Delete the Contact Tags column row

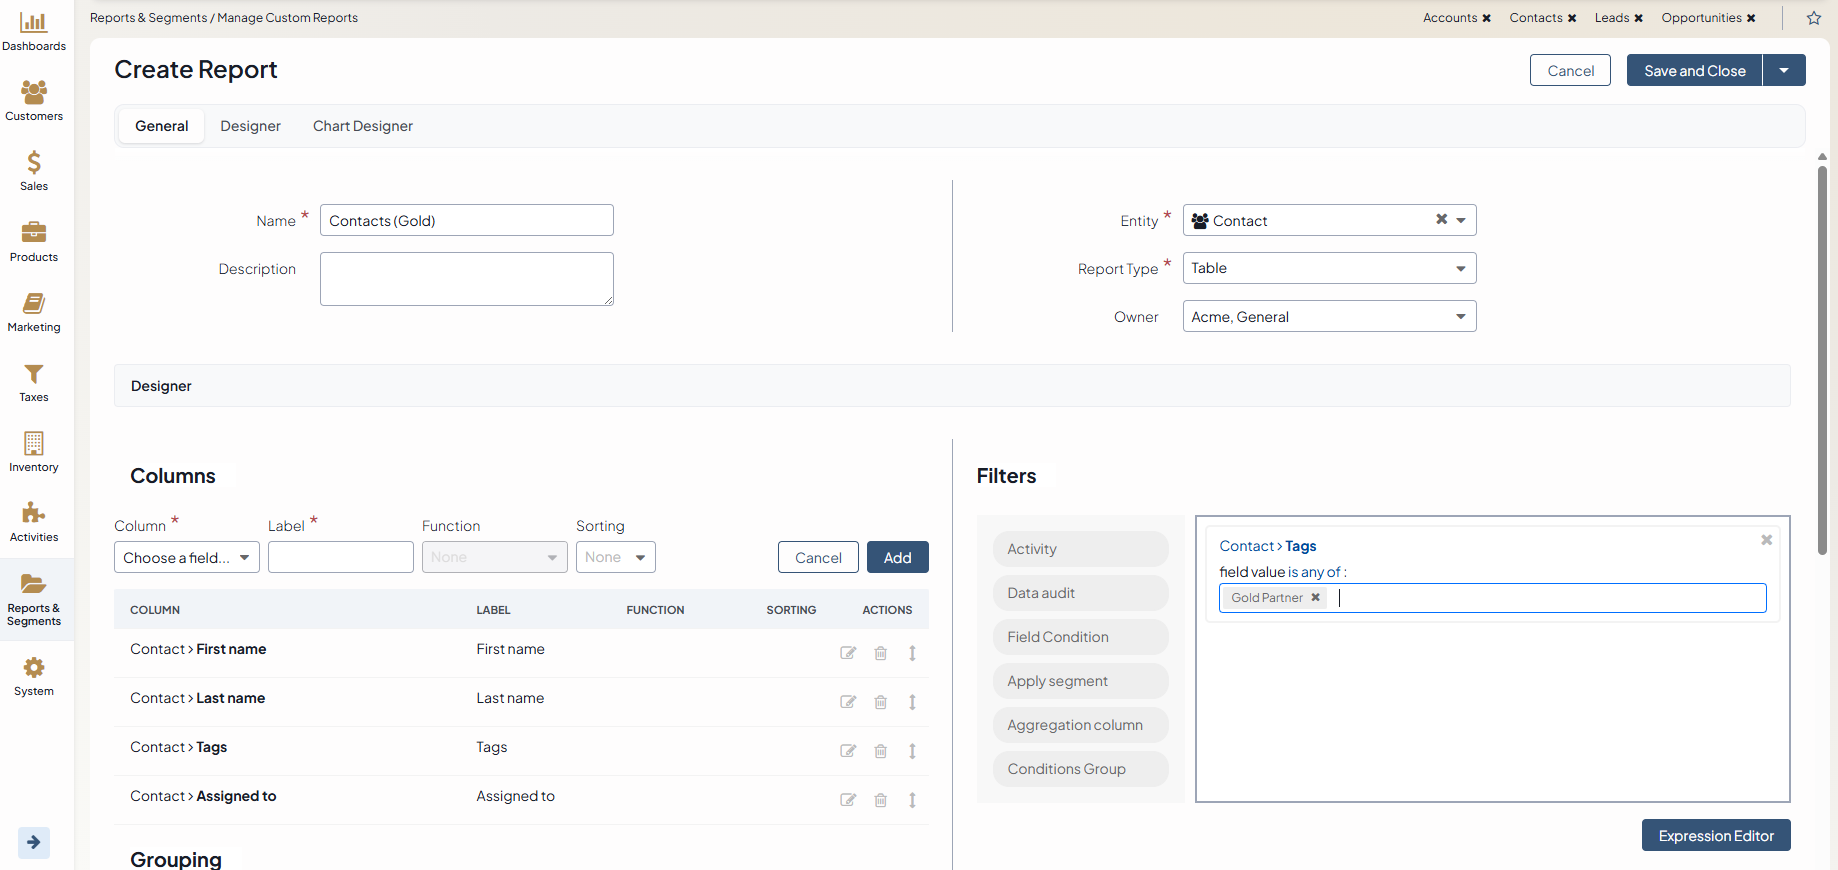coord(880,751)
